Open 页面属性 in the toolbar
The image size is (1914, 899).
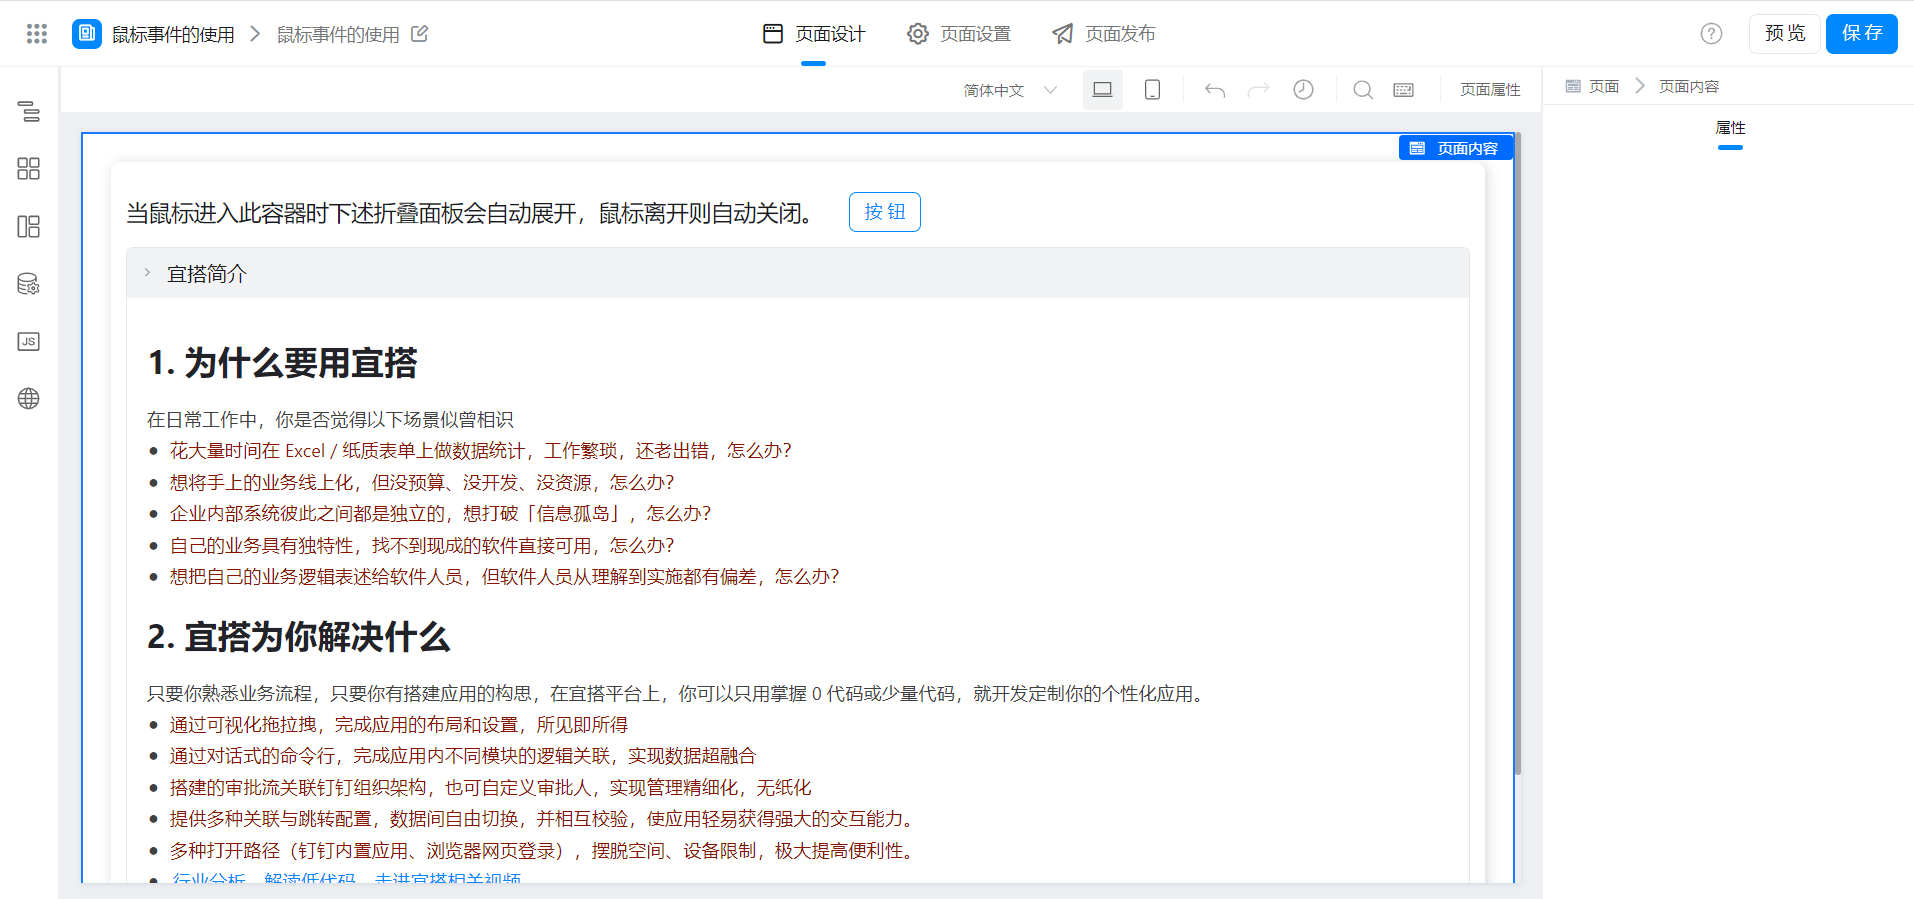(1490, 90)
